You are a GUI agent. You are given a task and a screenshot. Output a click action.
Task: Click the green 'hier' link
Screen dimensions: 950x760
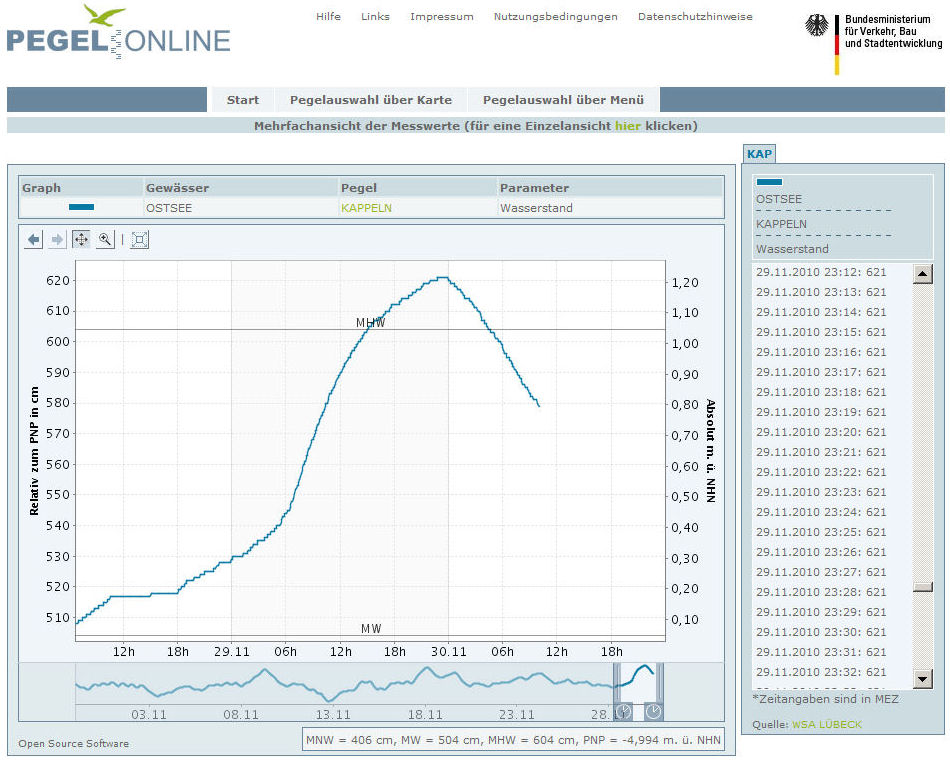[x=627, y=126]
